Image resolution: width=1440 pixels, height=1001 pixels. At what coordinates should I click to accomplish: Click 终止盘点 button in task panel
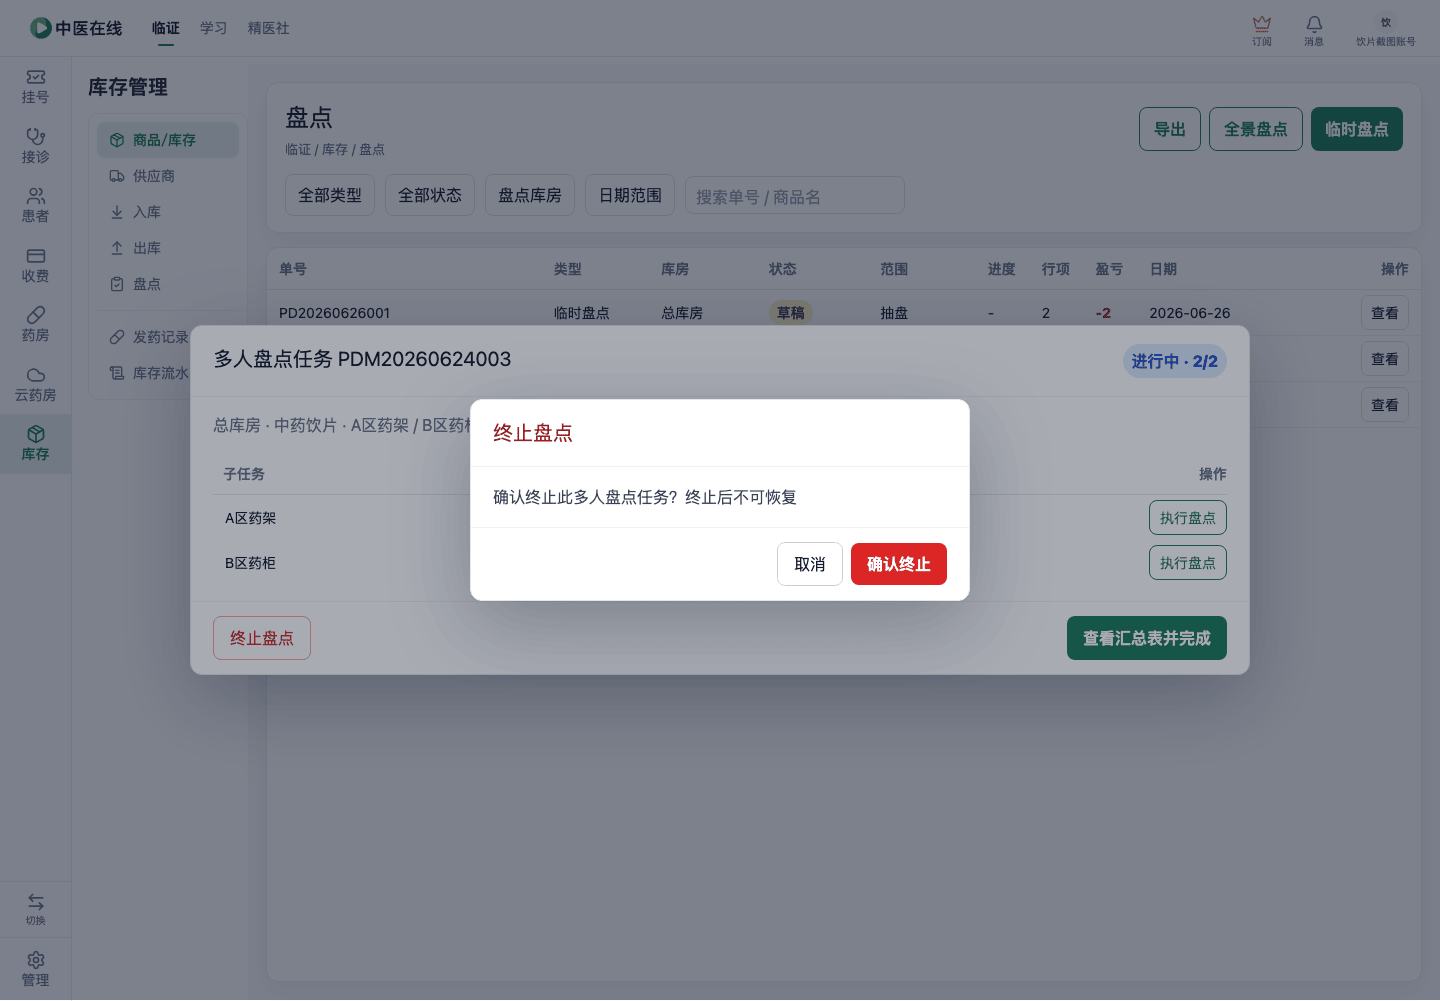(x=262, y=638)
